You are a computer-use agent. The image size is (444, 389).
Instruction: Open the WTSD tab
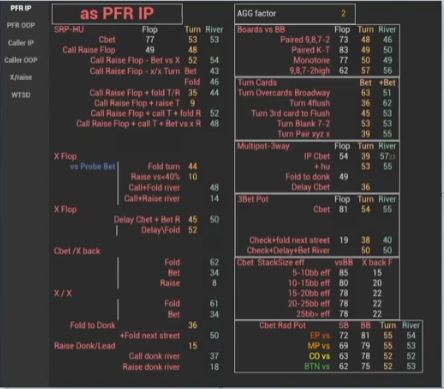21,95
